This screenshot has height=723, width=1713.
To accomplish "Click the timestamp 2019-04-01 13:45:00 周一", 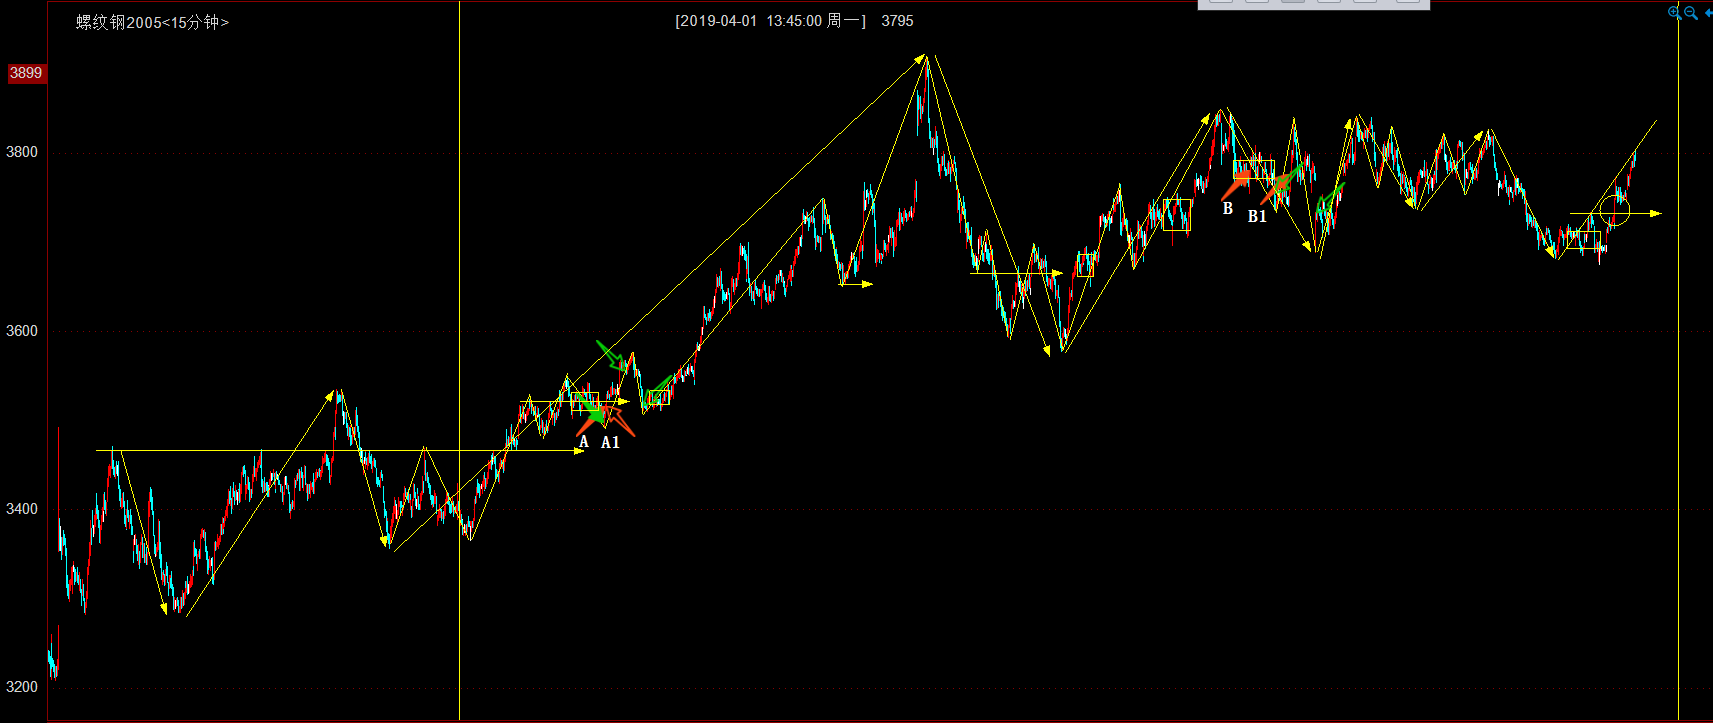I will (x=770, y=21).
